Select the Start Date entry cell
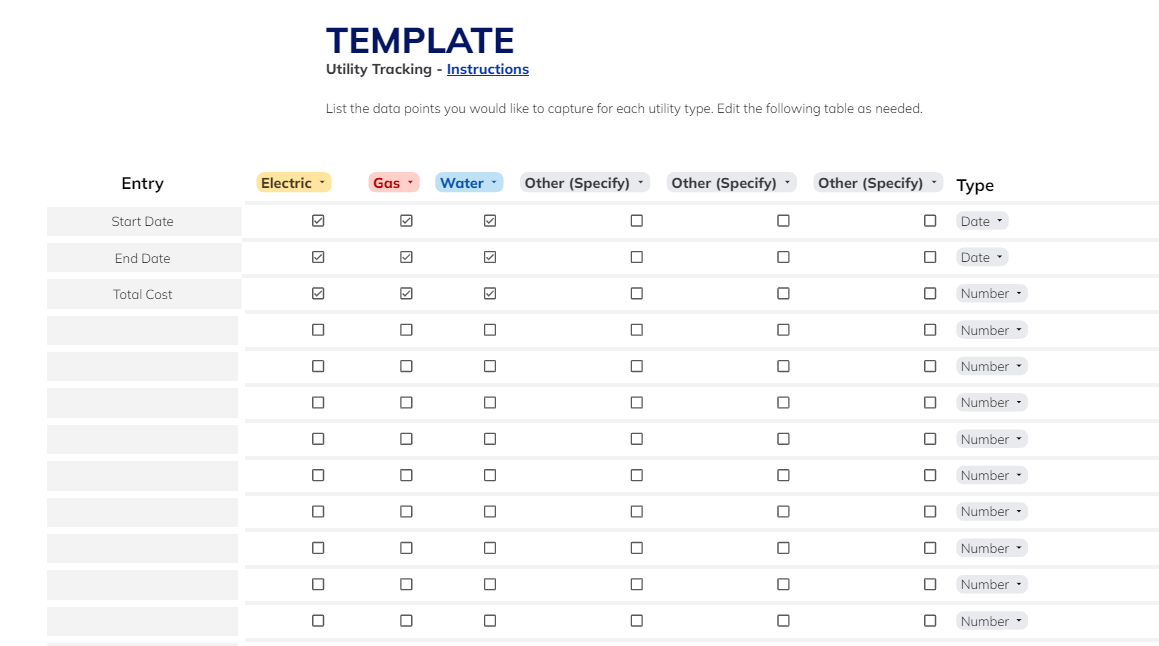Viewport: 1159px width, 646px height. [143, 221]
